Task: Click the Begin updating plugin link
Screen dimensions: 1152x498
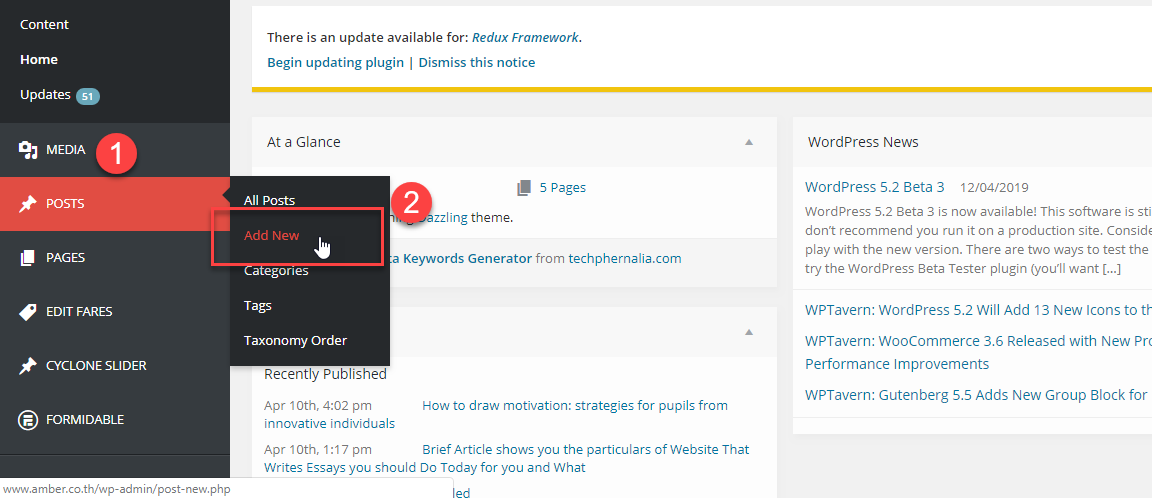Action: [x=335, y=62]
